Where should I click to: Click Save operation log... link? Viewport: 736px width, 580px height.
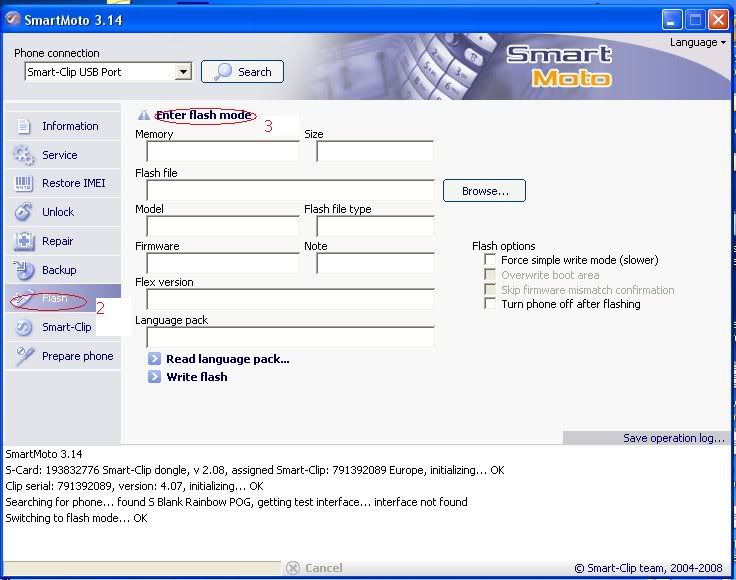[674, 438]
